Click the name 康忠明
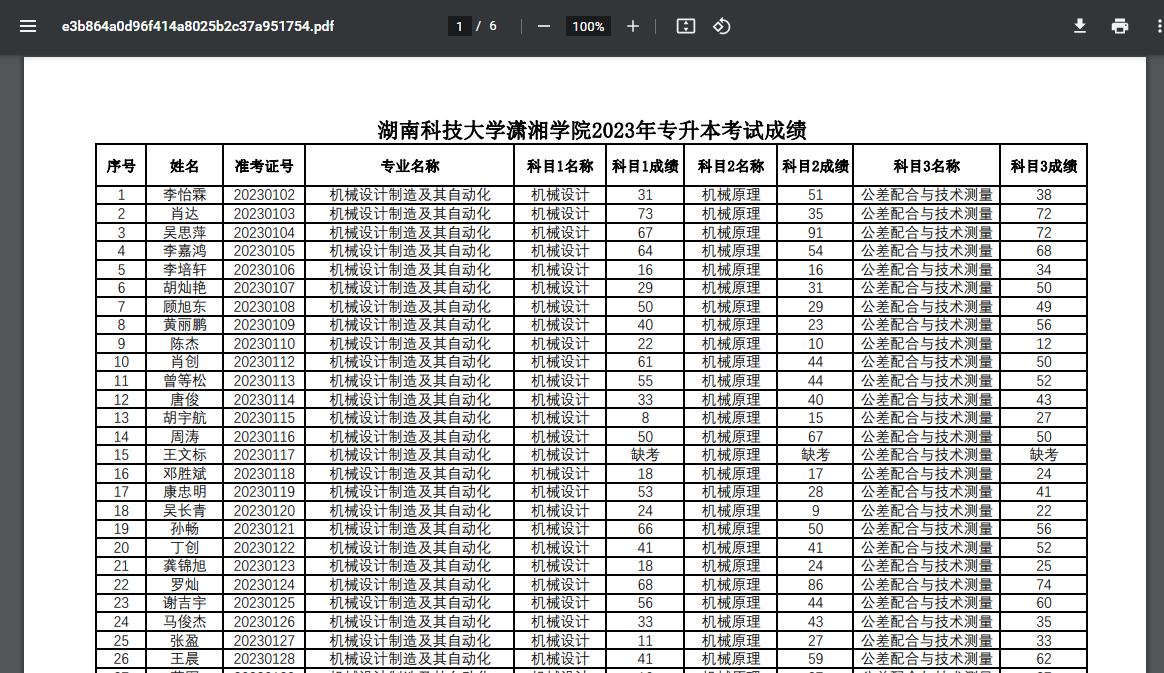The height and width of the screenshot is (673, 1164). pyautogui.click(x=185, y=492)
